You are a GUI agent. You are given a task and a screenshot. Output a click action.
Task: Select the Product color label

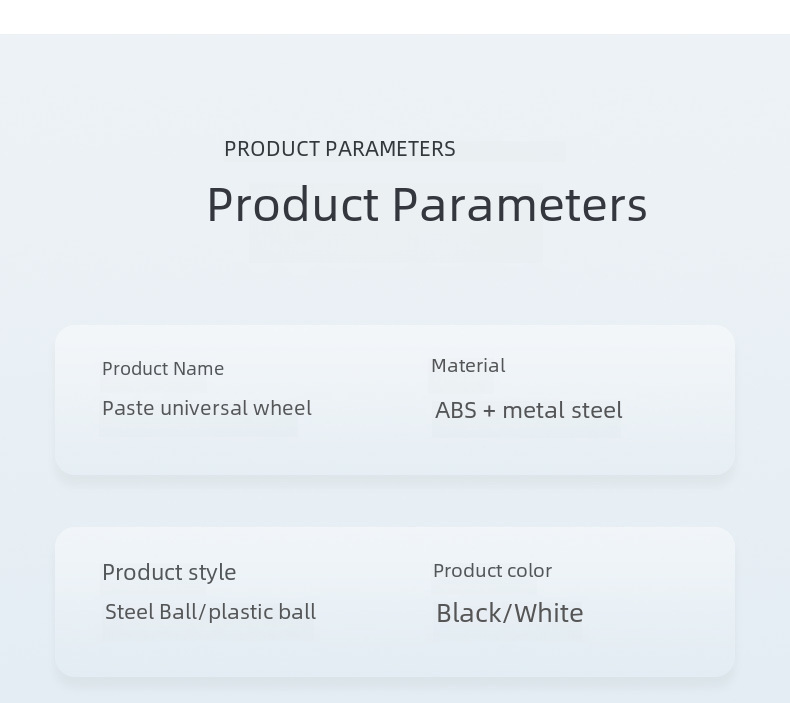(492, 570)
